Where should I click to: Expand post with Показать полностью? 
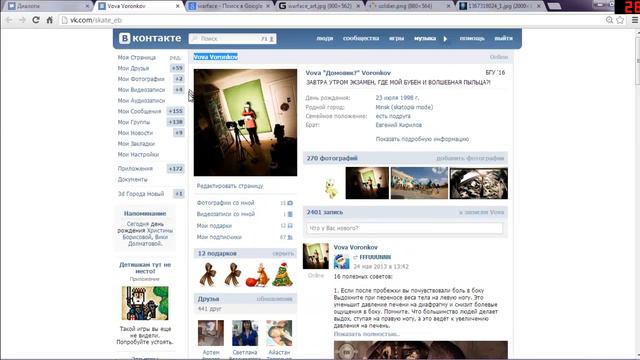367,334
